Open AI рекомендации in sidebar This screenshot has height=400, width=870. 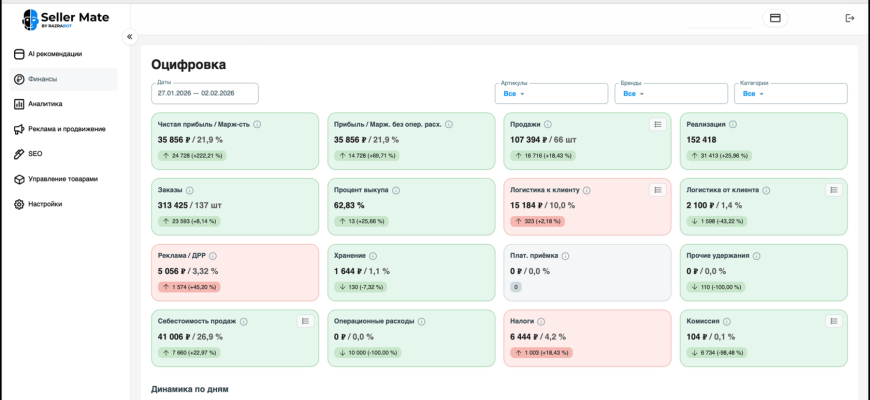click(x=62, y=54)
